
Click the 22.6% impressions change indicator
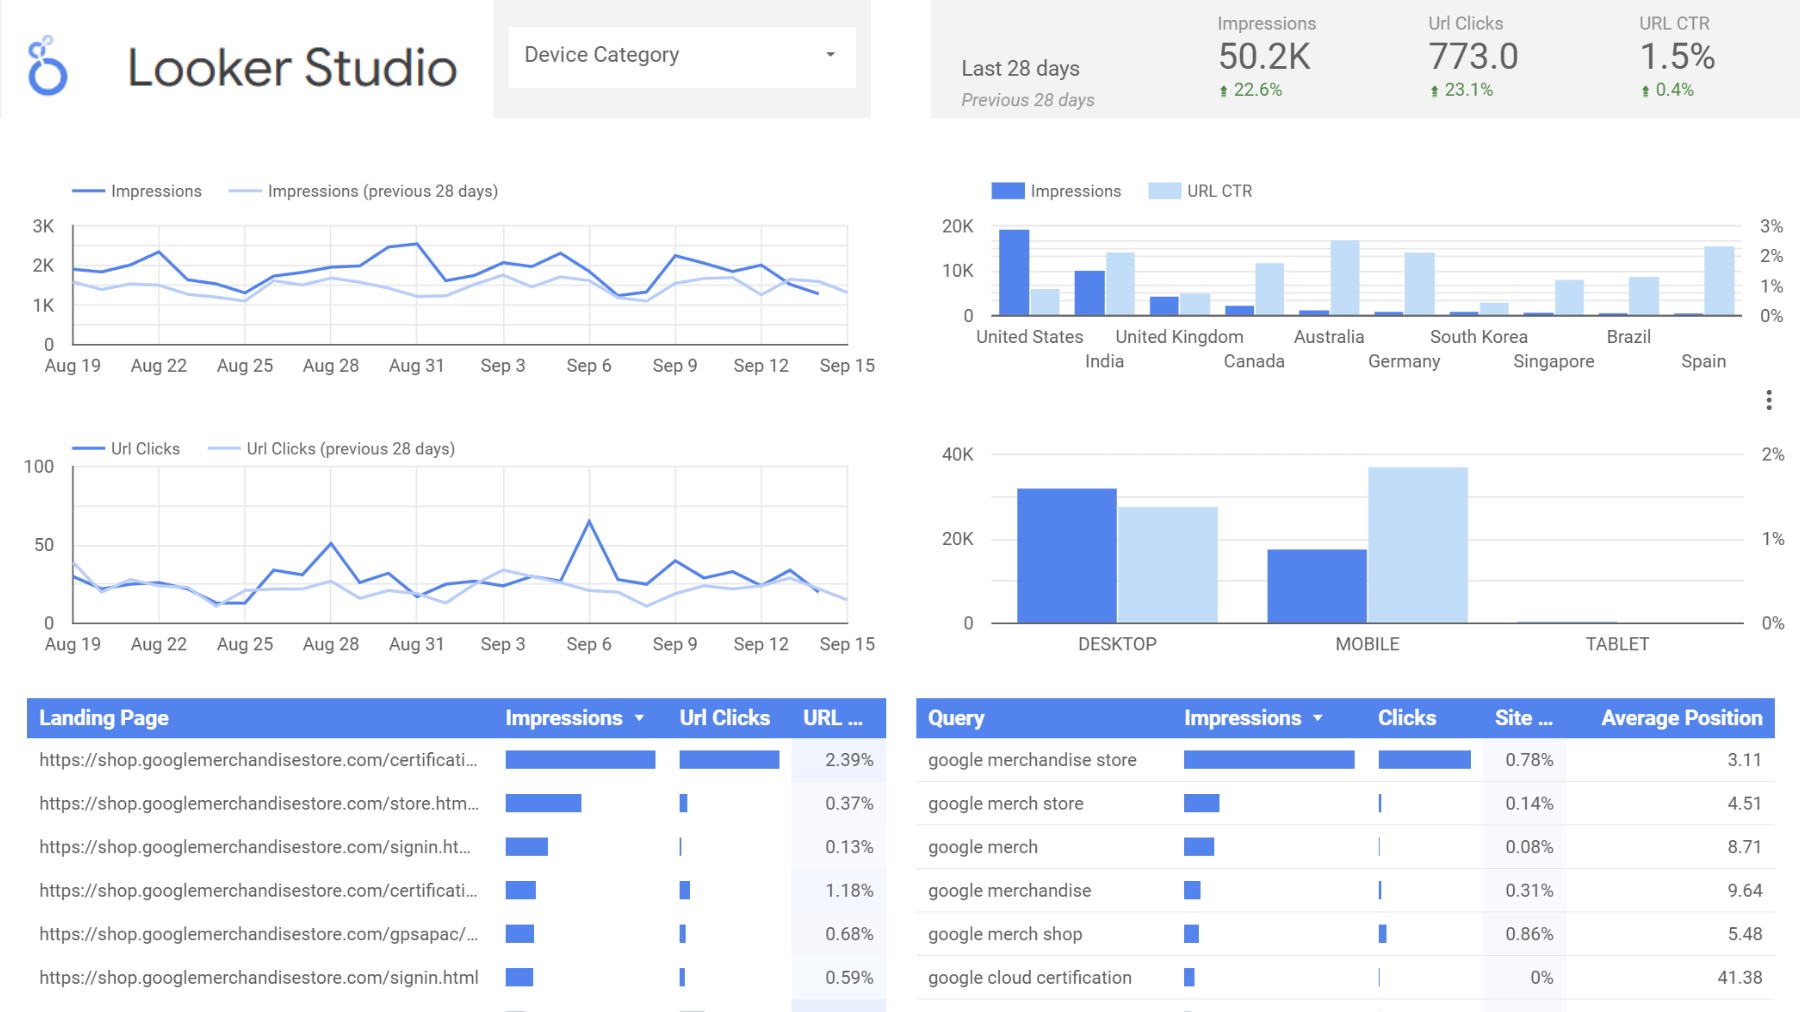click(x=1250, y=90)
